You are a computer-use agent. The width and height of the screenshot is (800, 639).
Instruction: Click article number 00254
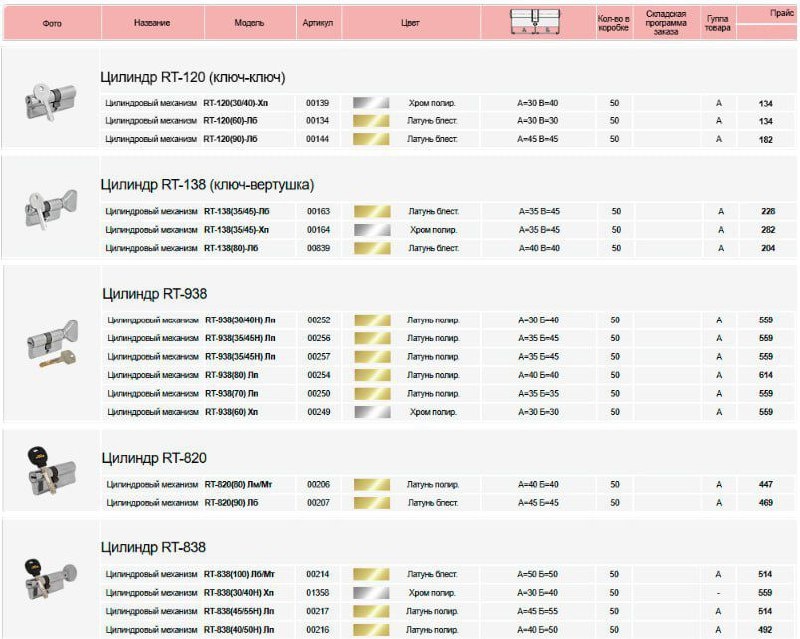[319, 375]
